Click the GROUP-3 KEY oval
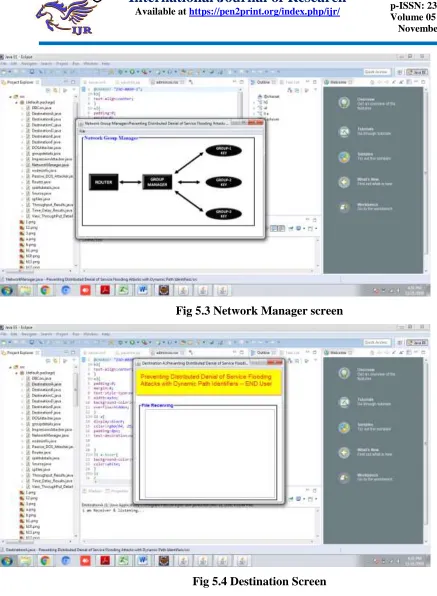The height and width of the screenshot is (596, 437). tap(223, 214)
